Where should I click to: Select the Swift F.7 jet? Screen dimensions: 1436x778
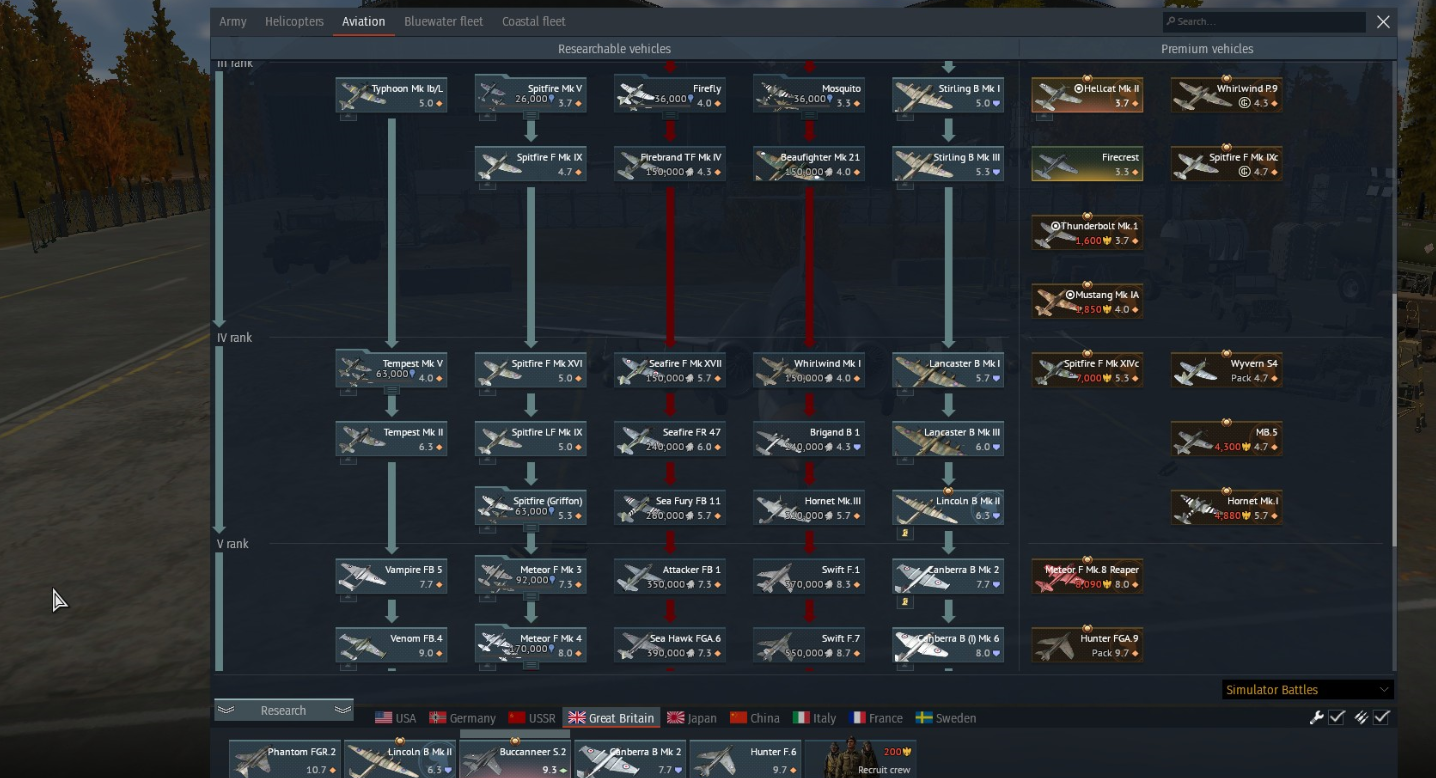808,646
